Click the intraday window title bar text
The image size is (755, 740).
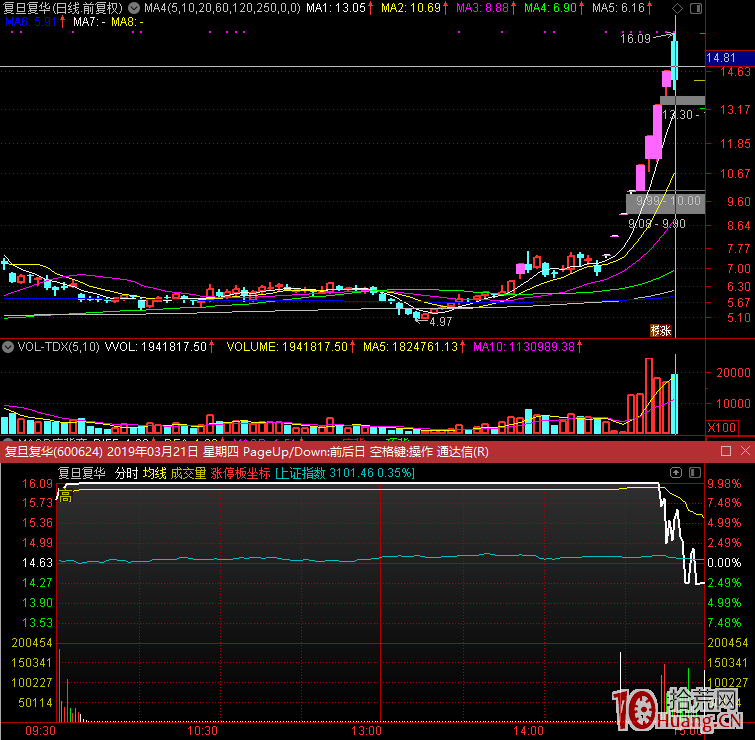click(x=247, y=452)
